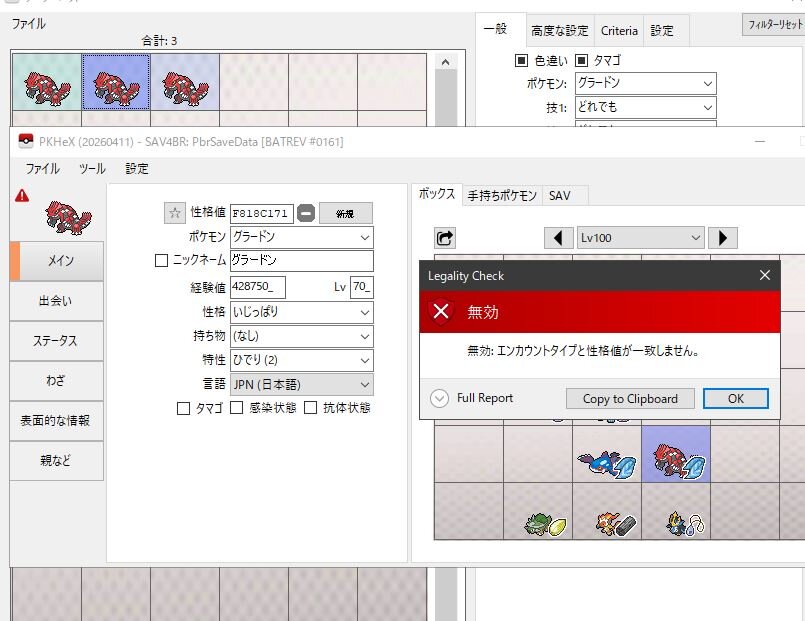Viewport: 805px width, 621px height.
Task: Go to next box with right arrow
Action: (723, 238)
